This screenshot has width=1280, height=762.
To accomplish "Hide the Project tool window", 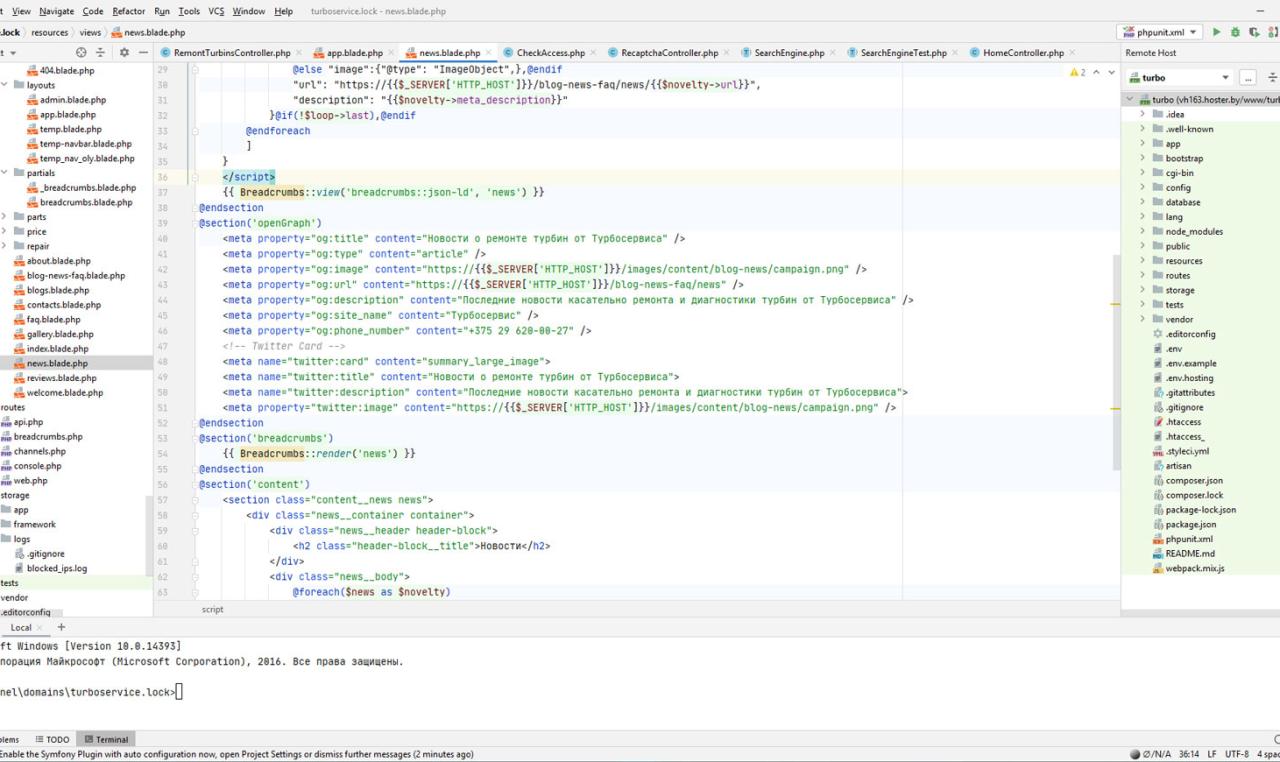I will pos(143,52).
